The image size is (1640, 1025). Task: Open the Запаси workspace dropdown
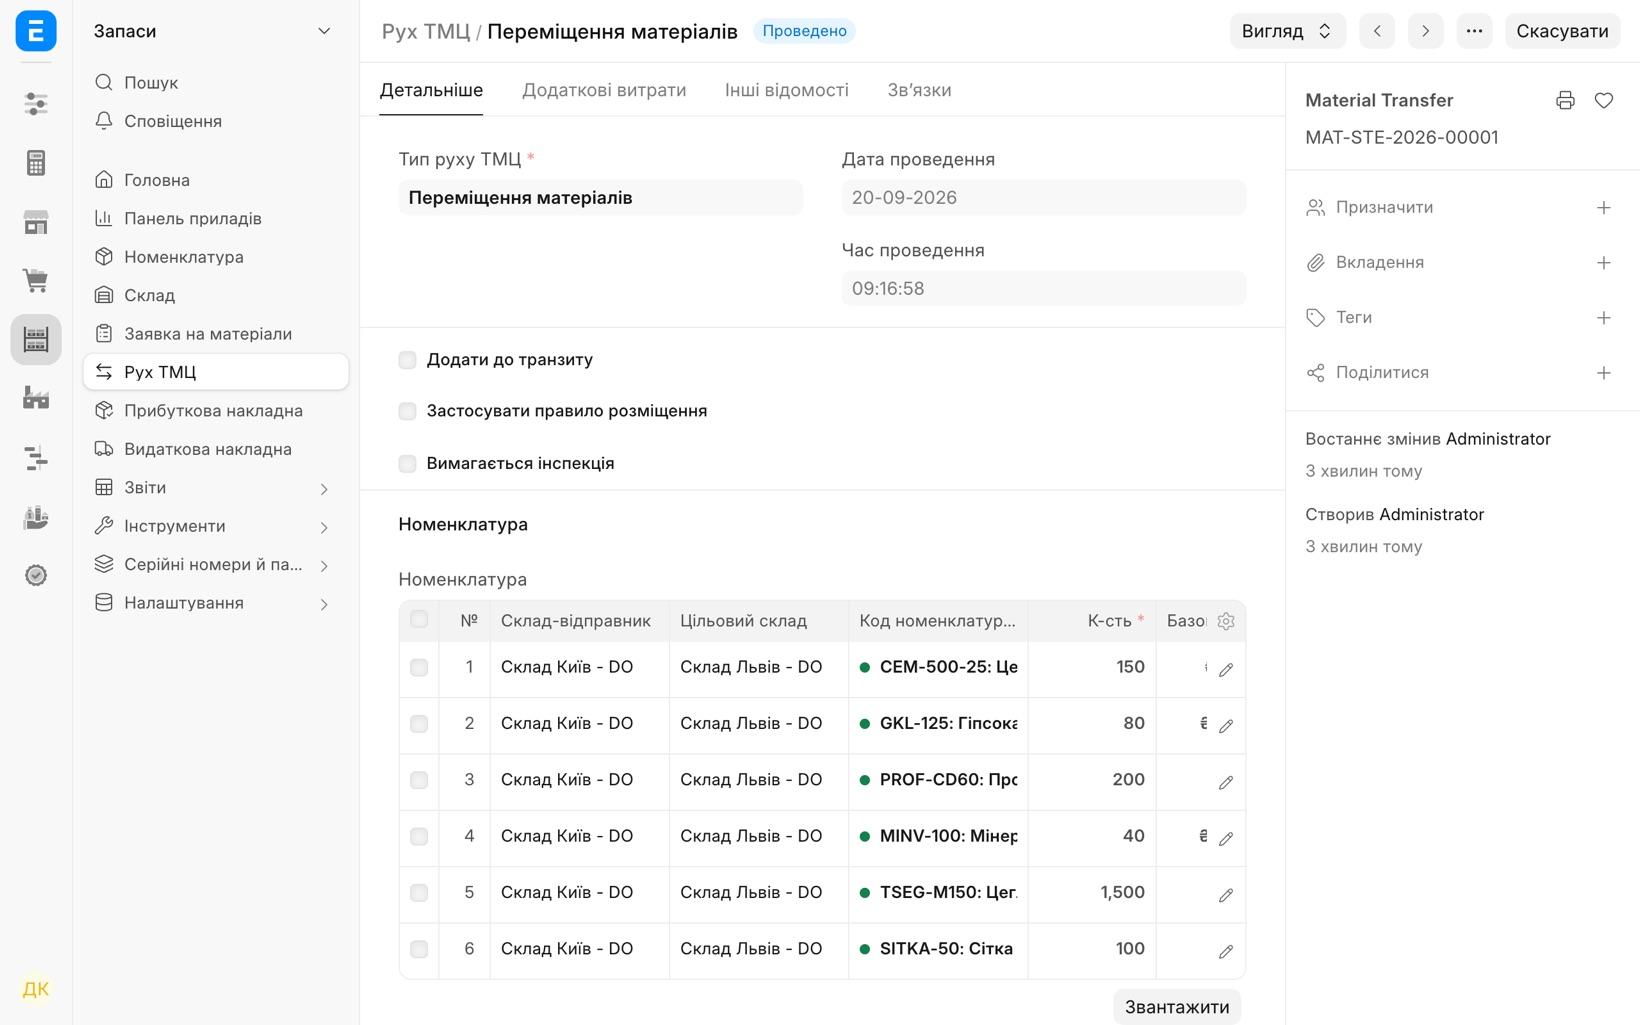pos(215,31)
